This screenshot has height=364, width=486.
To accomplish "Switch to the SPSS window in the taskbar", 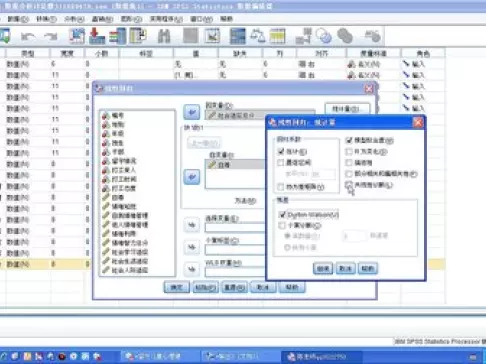I will pyautogui.click(x=321, y=357).
